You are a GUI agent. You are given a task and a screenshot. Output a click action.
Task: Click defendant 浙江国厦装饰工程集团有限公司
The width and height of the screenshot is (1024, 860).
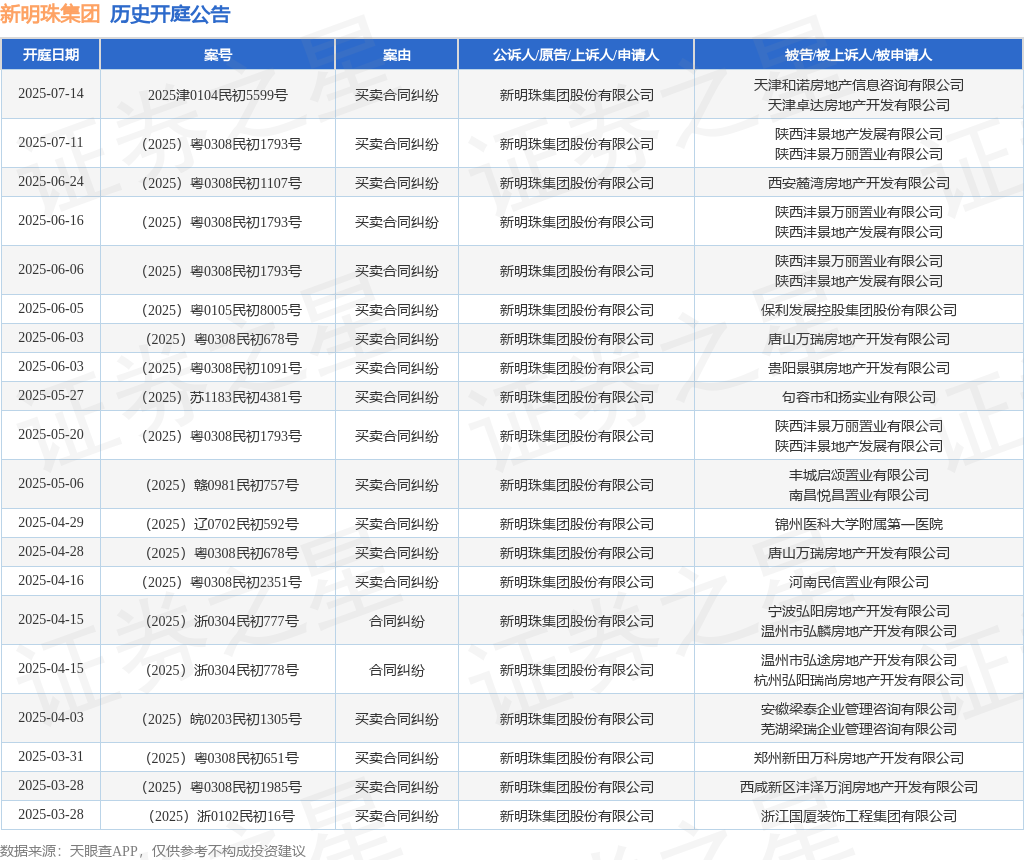[x=858, y=816]
